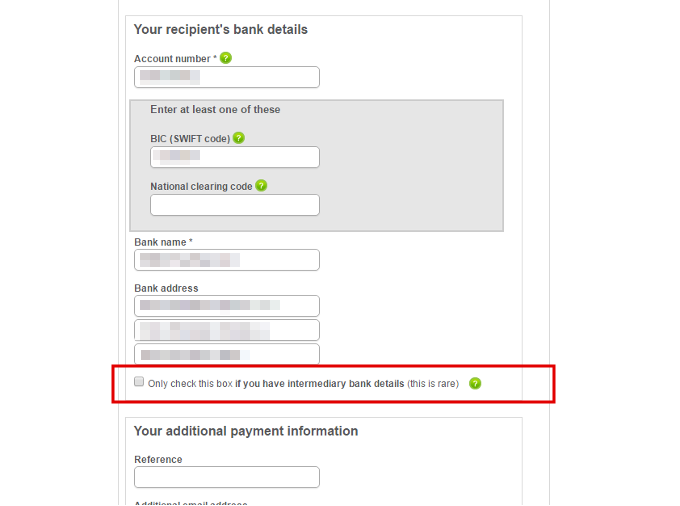The height and width of the screenshot is (506, 680).
Task: Click into the Reference field
Action: [x=227, y=477]
